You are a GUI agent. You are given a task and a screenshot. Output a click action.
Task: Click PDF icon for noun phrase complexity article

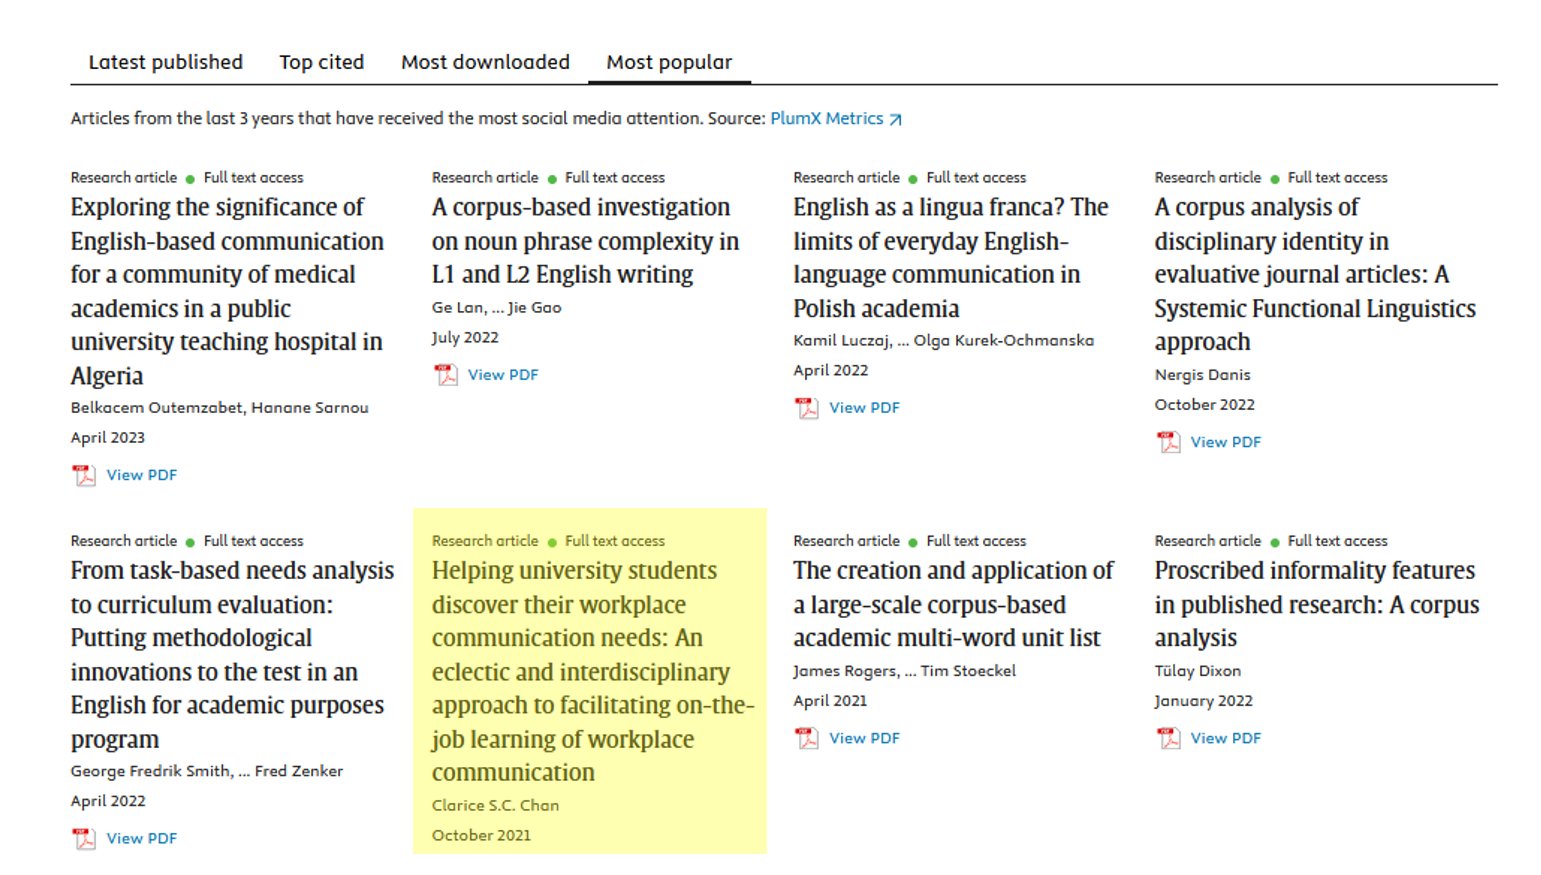click(445, 375)
